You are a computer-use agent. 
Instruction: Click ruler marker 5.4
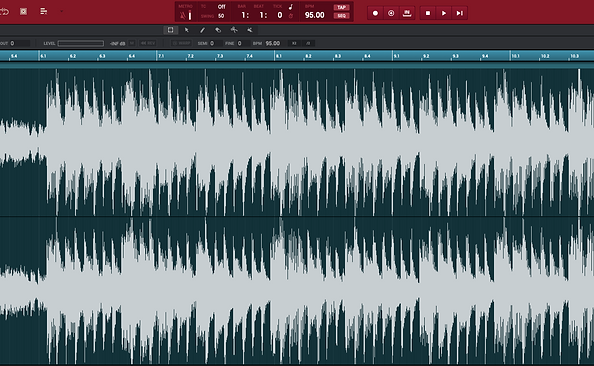point(14,56)
